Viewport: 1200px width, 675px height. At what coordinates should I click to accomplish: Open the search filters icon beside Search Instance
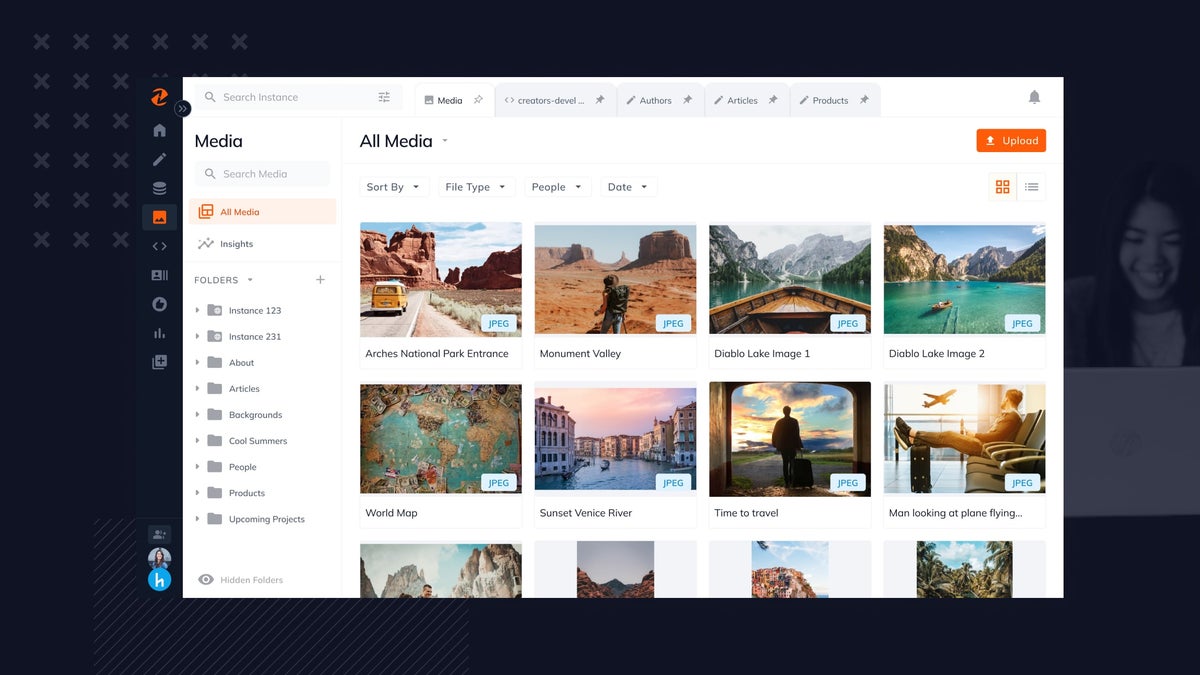[383, 96]
